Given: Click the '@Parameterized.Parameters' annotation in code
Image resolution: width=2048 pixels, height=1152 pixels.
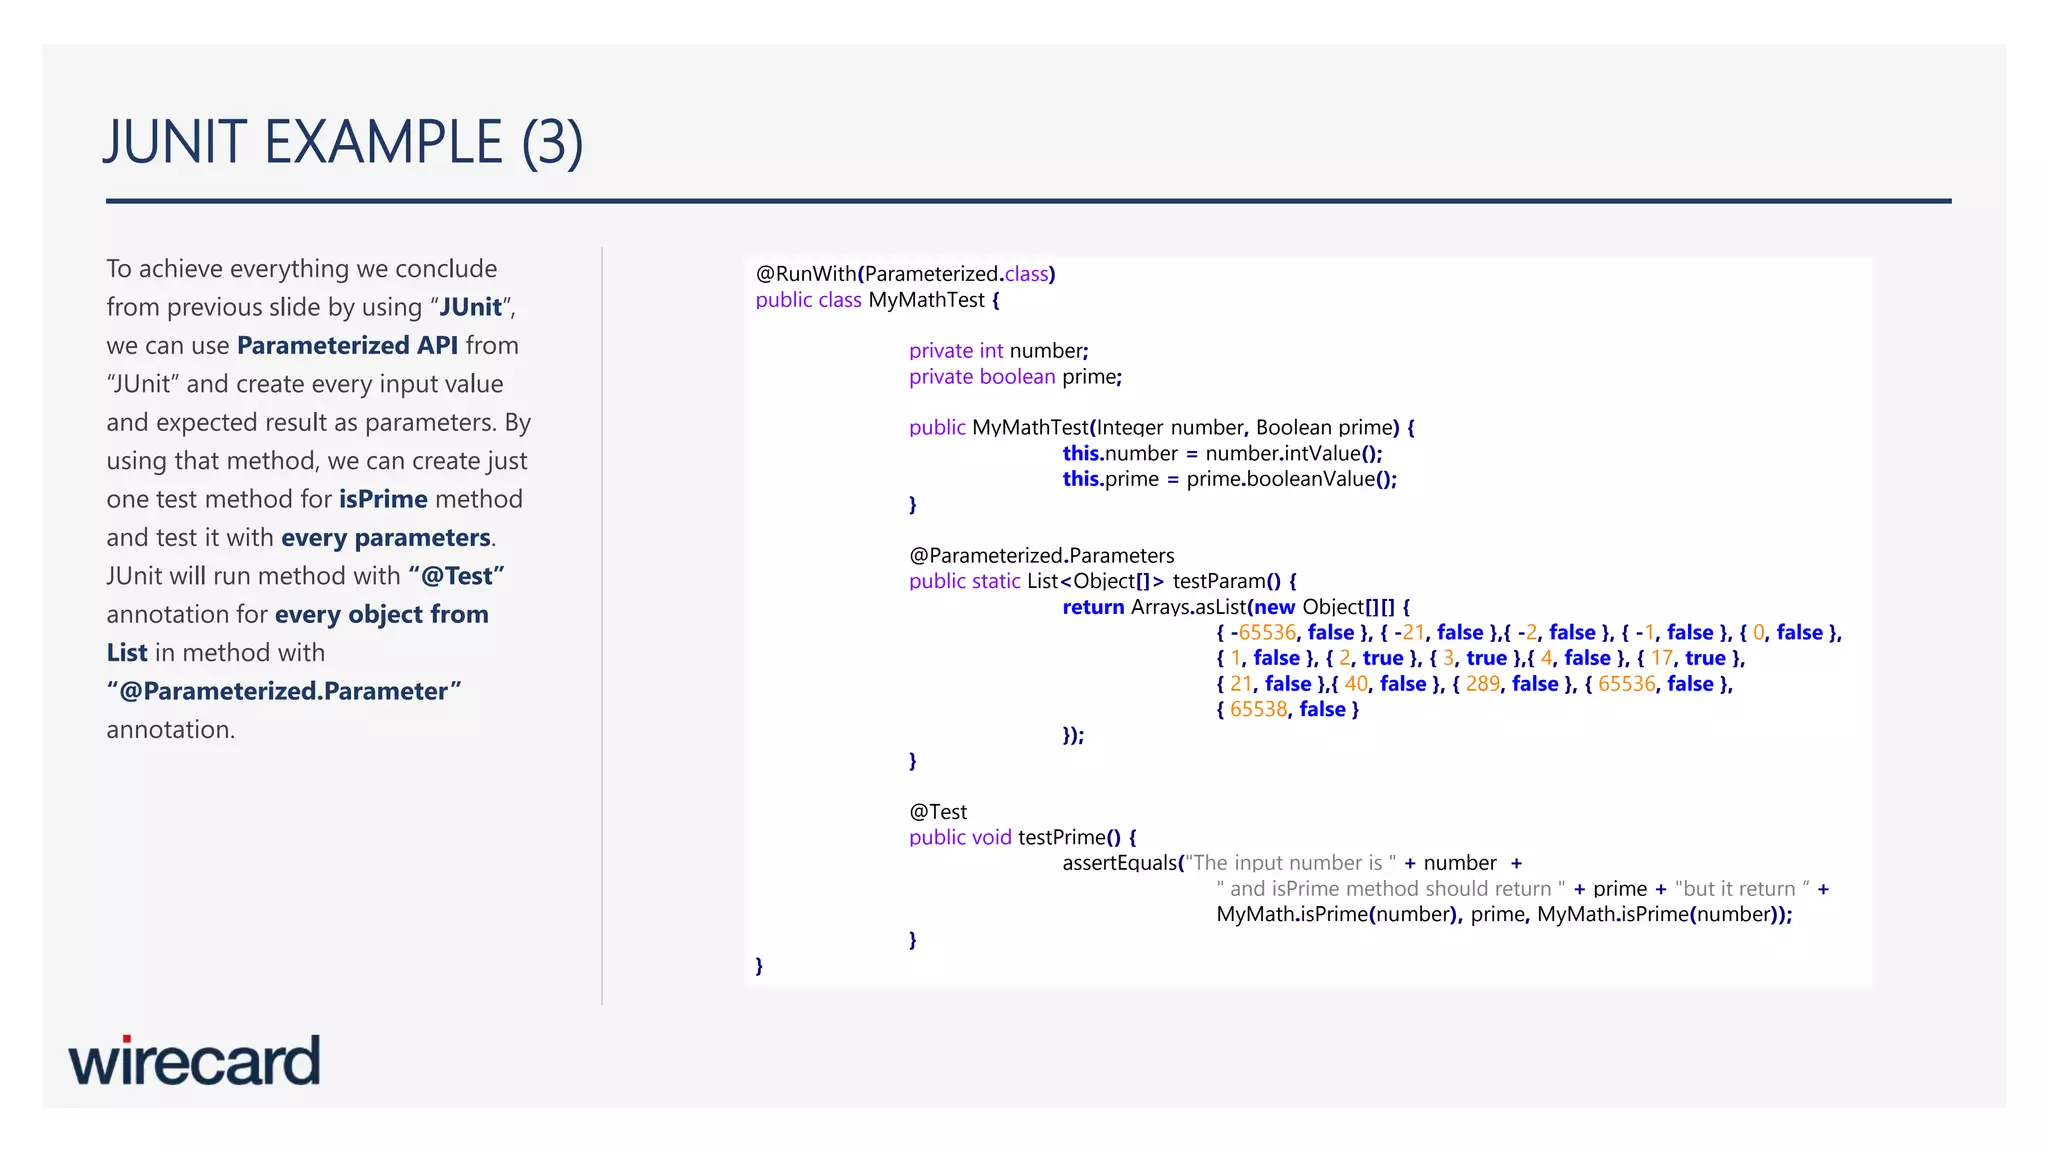Looking at the screenshot, I should tap(1041, 556).
